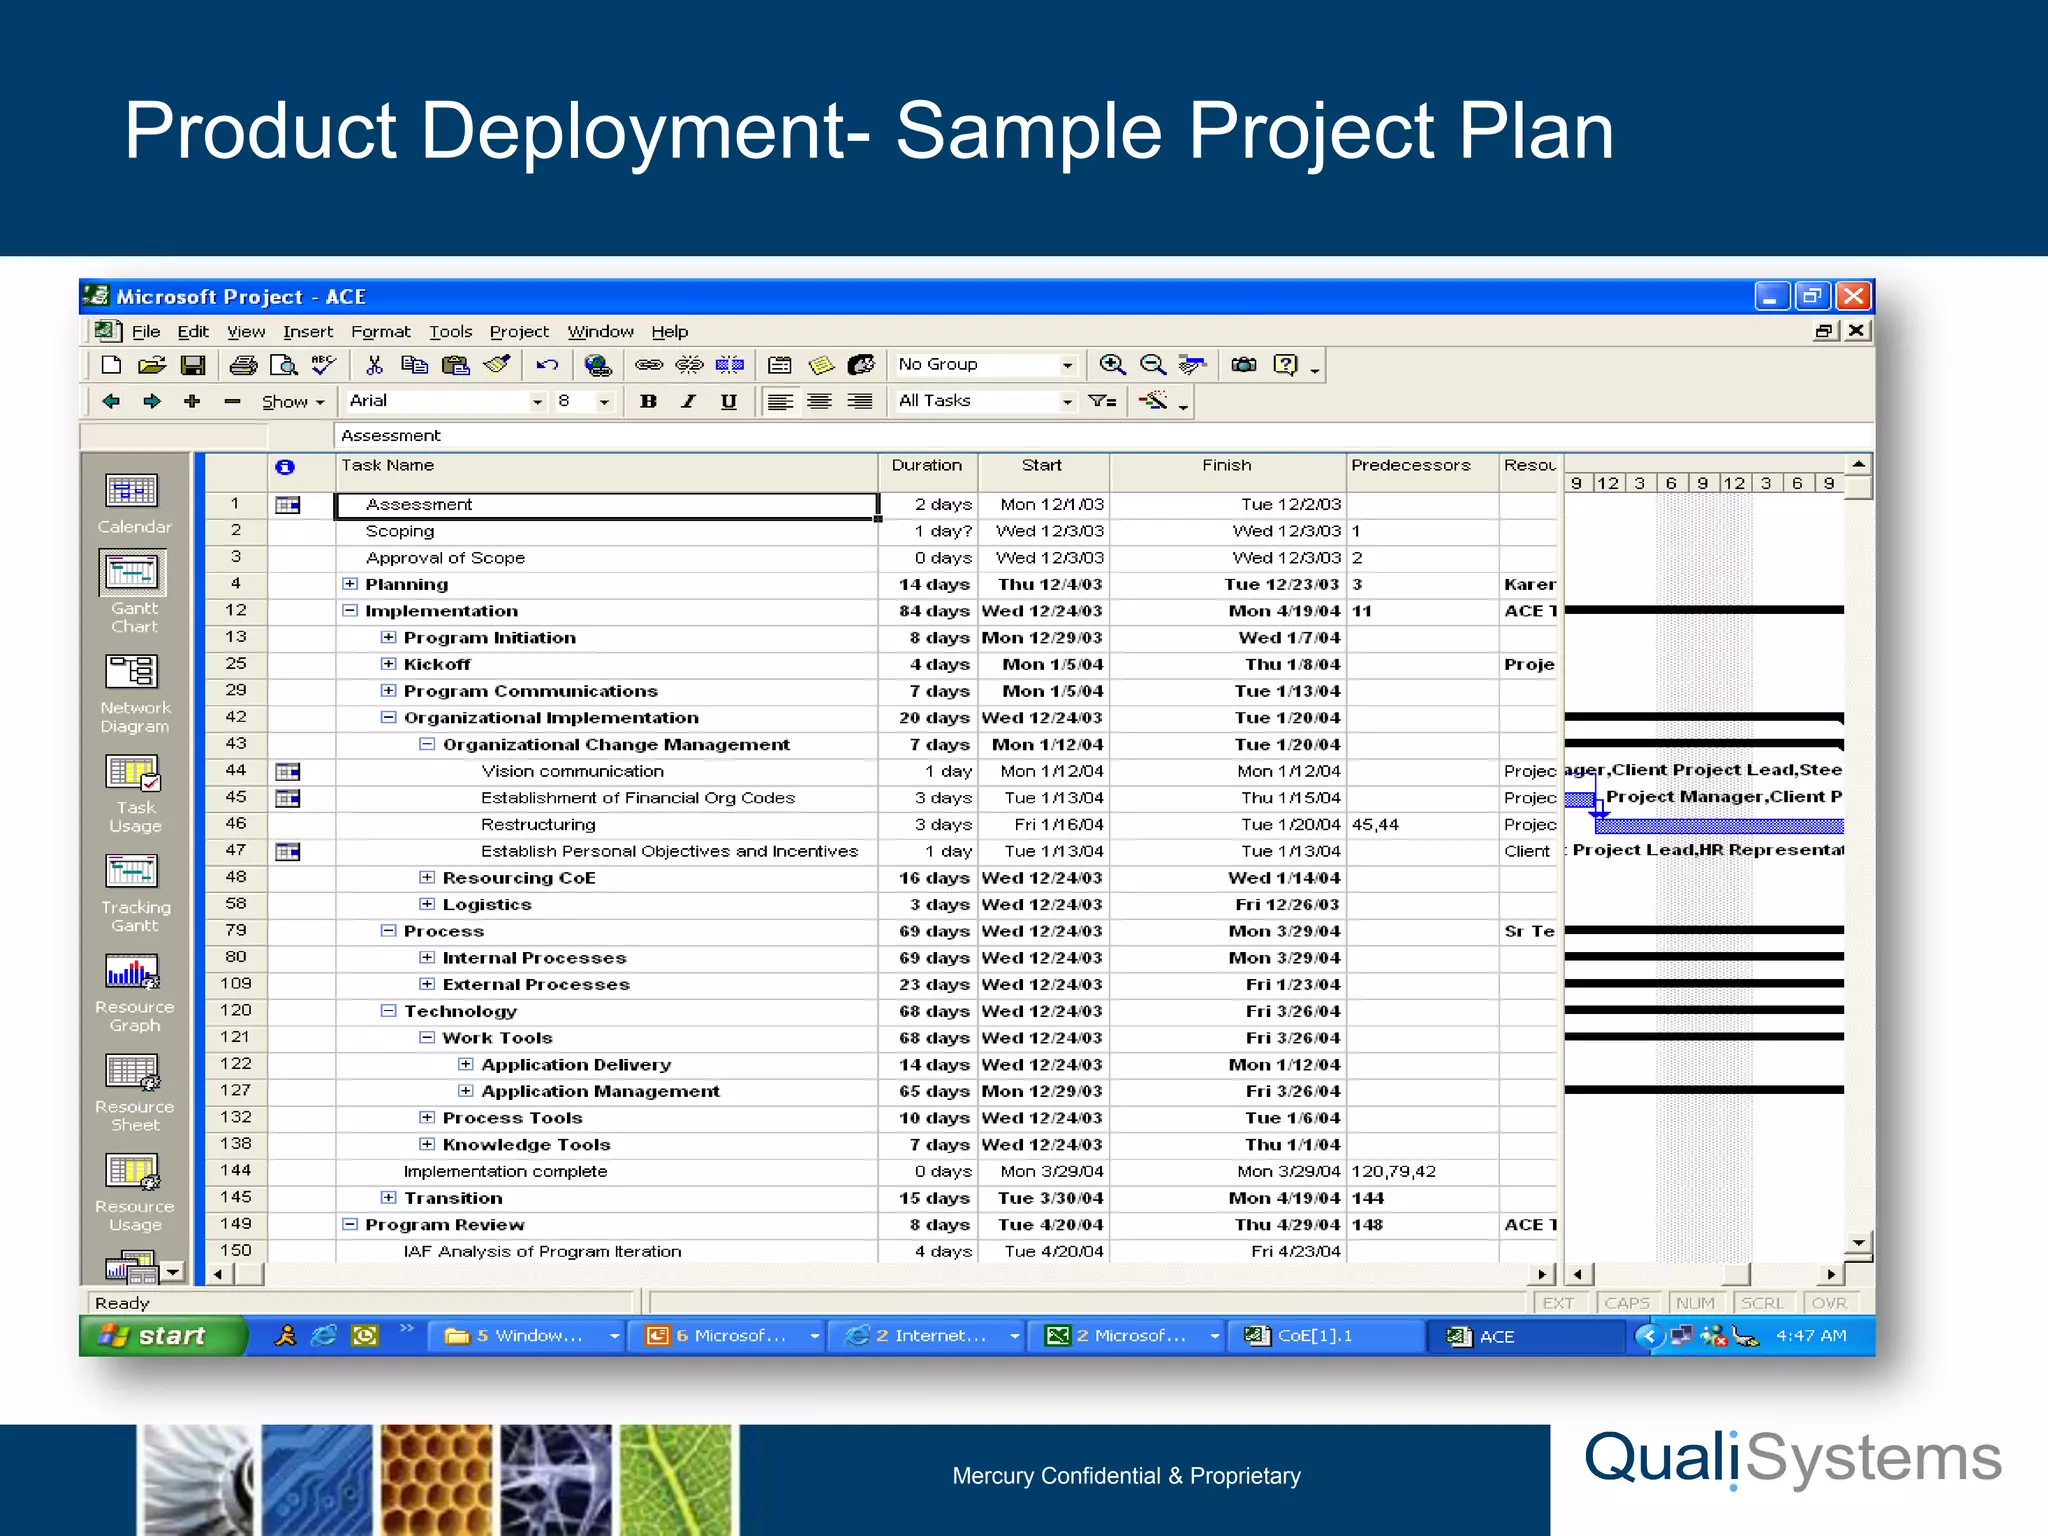This screenshot has height=1536, width=2048.
Task: Open Microsoft Project Help icon
Action: tap(1285, 365)
